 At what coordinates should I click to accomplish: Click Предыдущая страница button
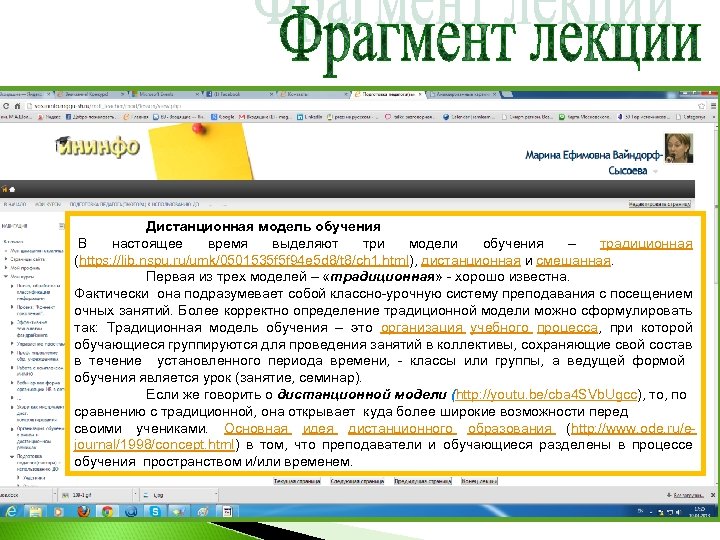click(x=423, y=481)
